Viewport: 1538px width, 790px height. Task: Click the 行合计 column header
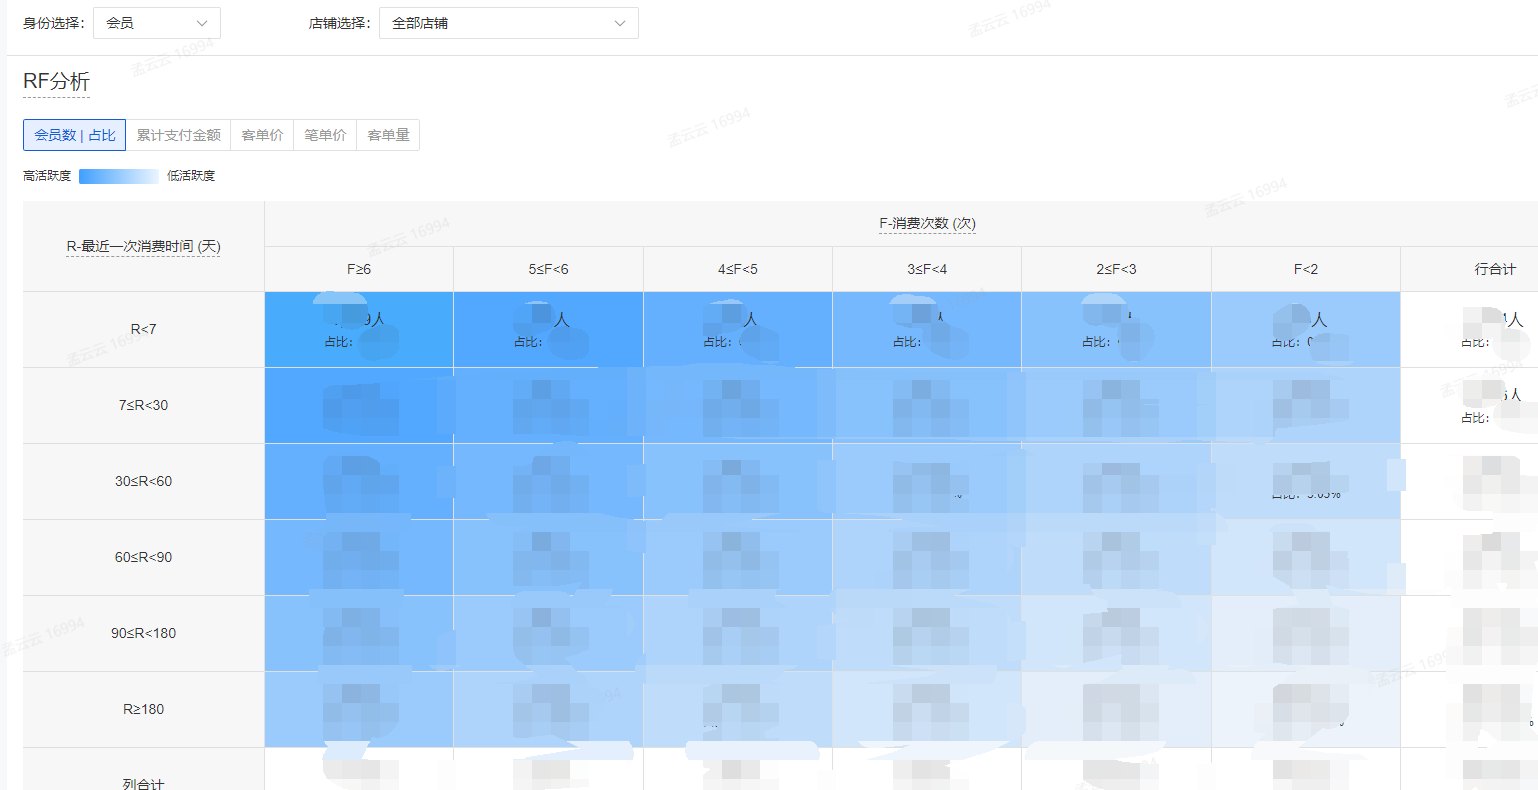point(1494,269)
